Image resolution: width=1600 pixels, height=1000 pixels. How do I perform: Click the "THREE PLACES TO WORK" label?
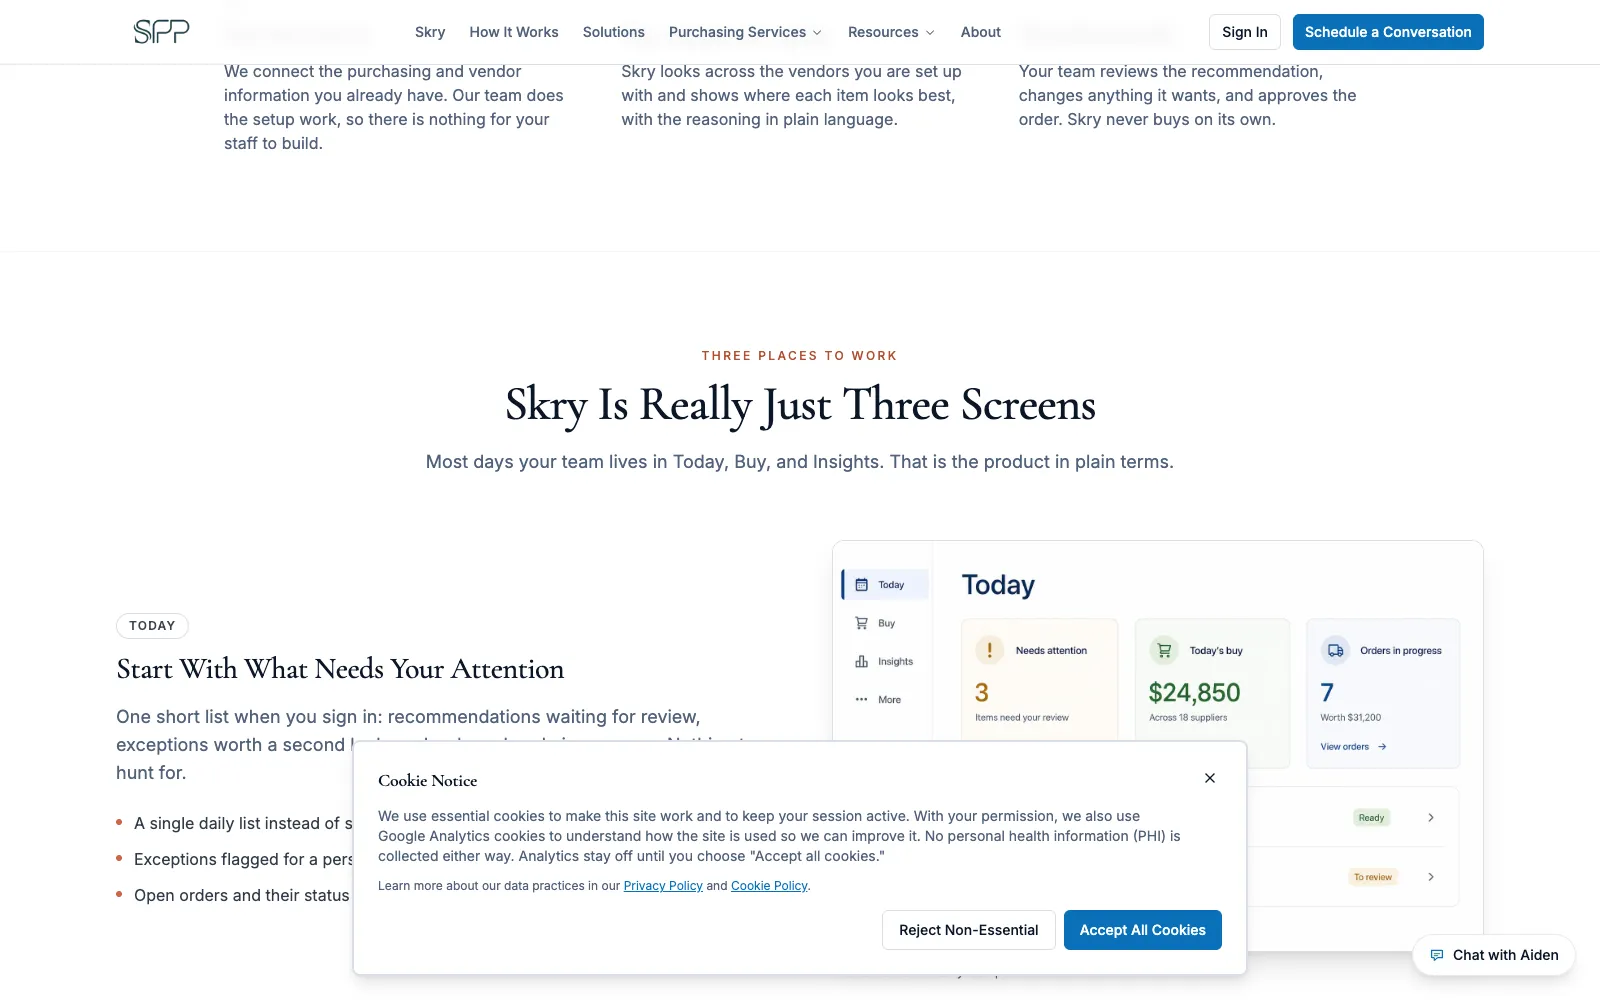(x=800, y=356)
